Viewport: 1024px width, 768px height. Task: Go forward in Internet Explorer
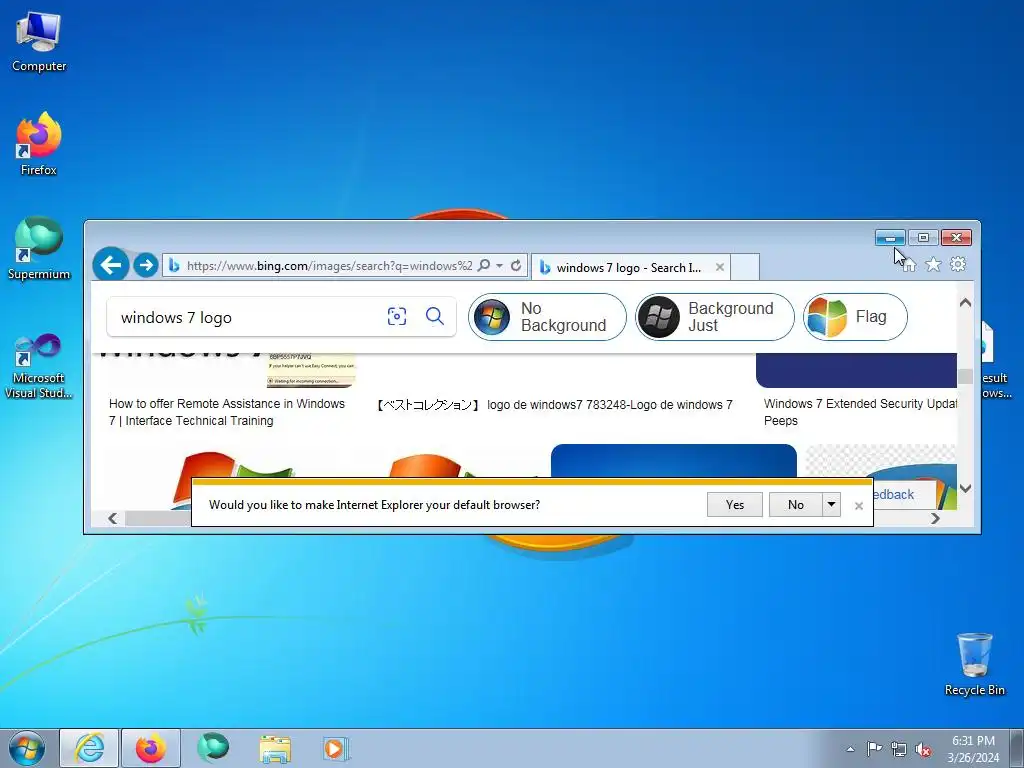146,265
